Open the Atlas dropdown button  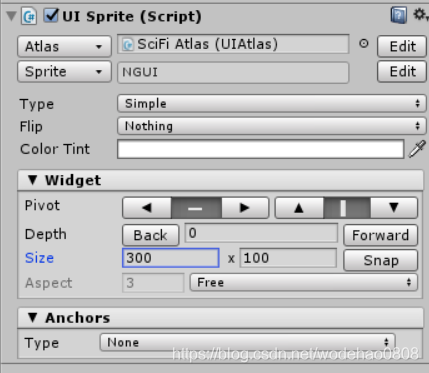[64, 46]
